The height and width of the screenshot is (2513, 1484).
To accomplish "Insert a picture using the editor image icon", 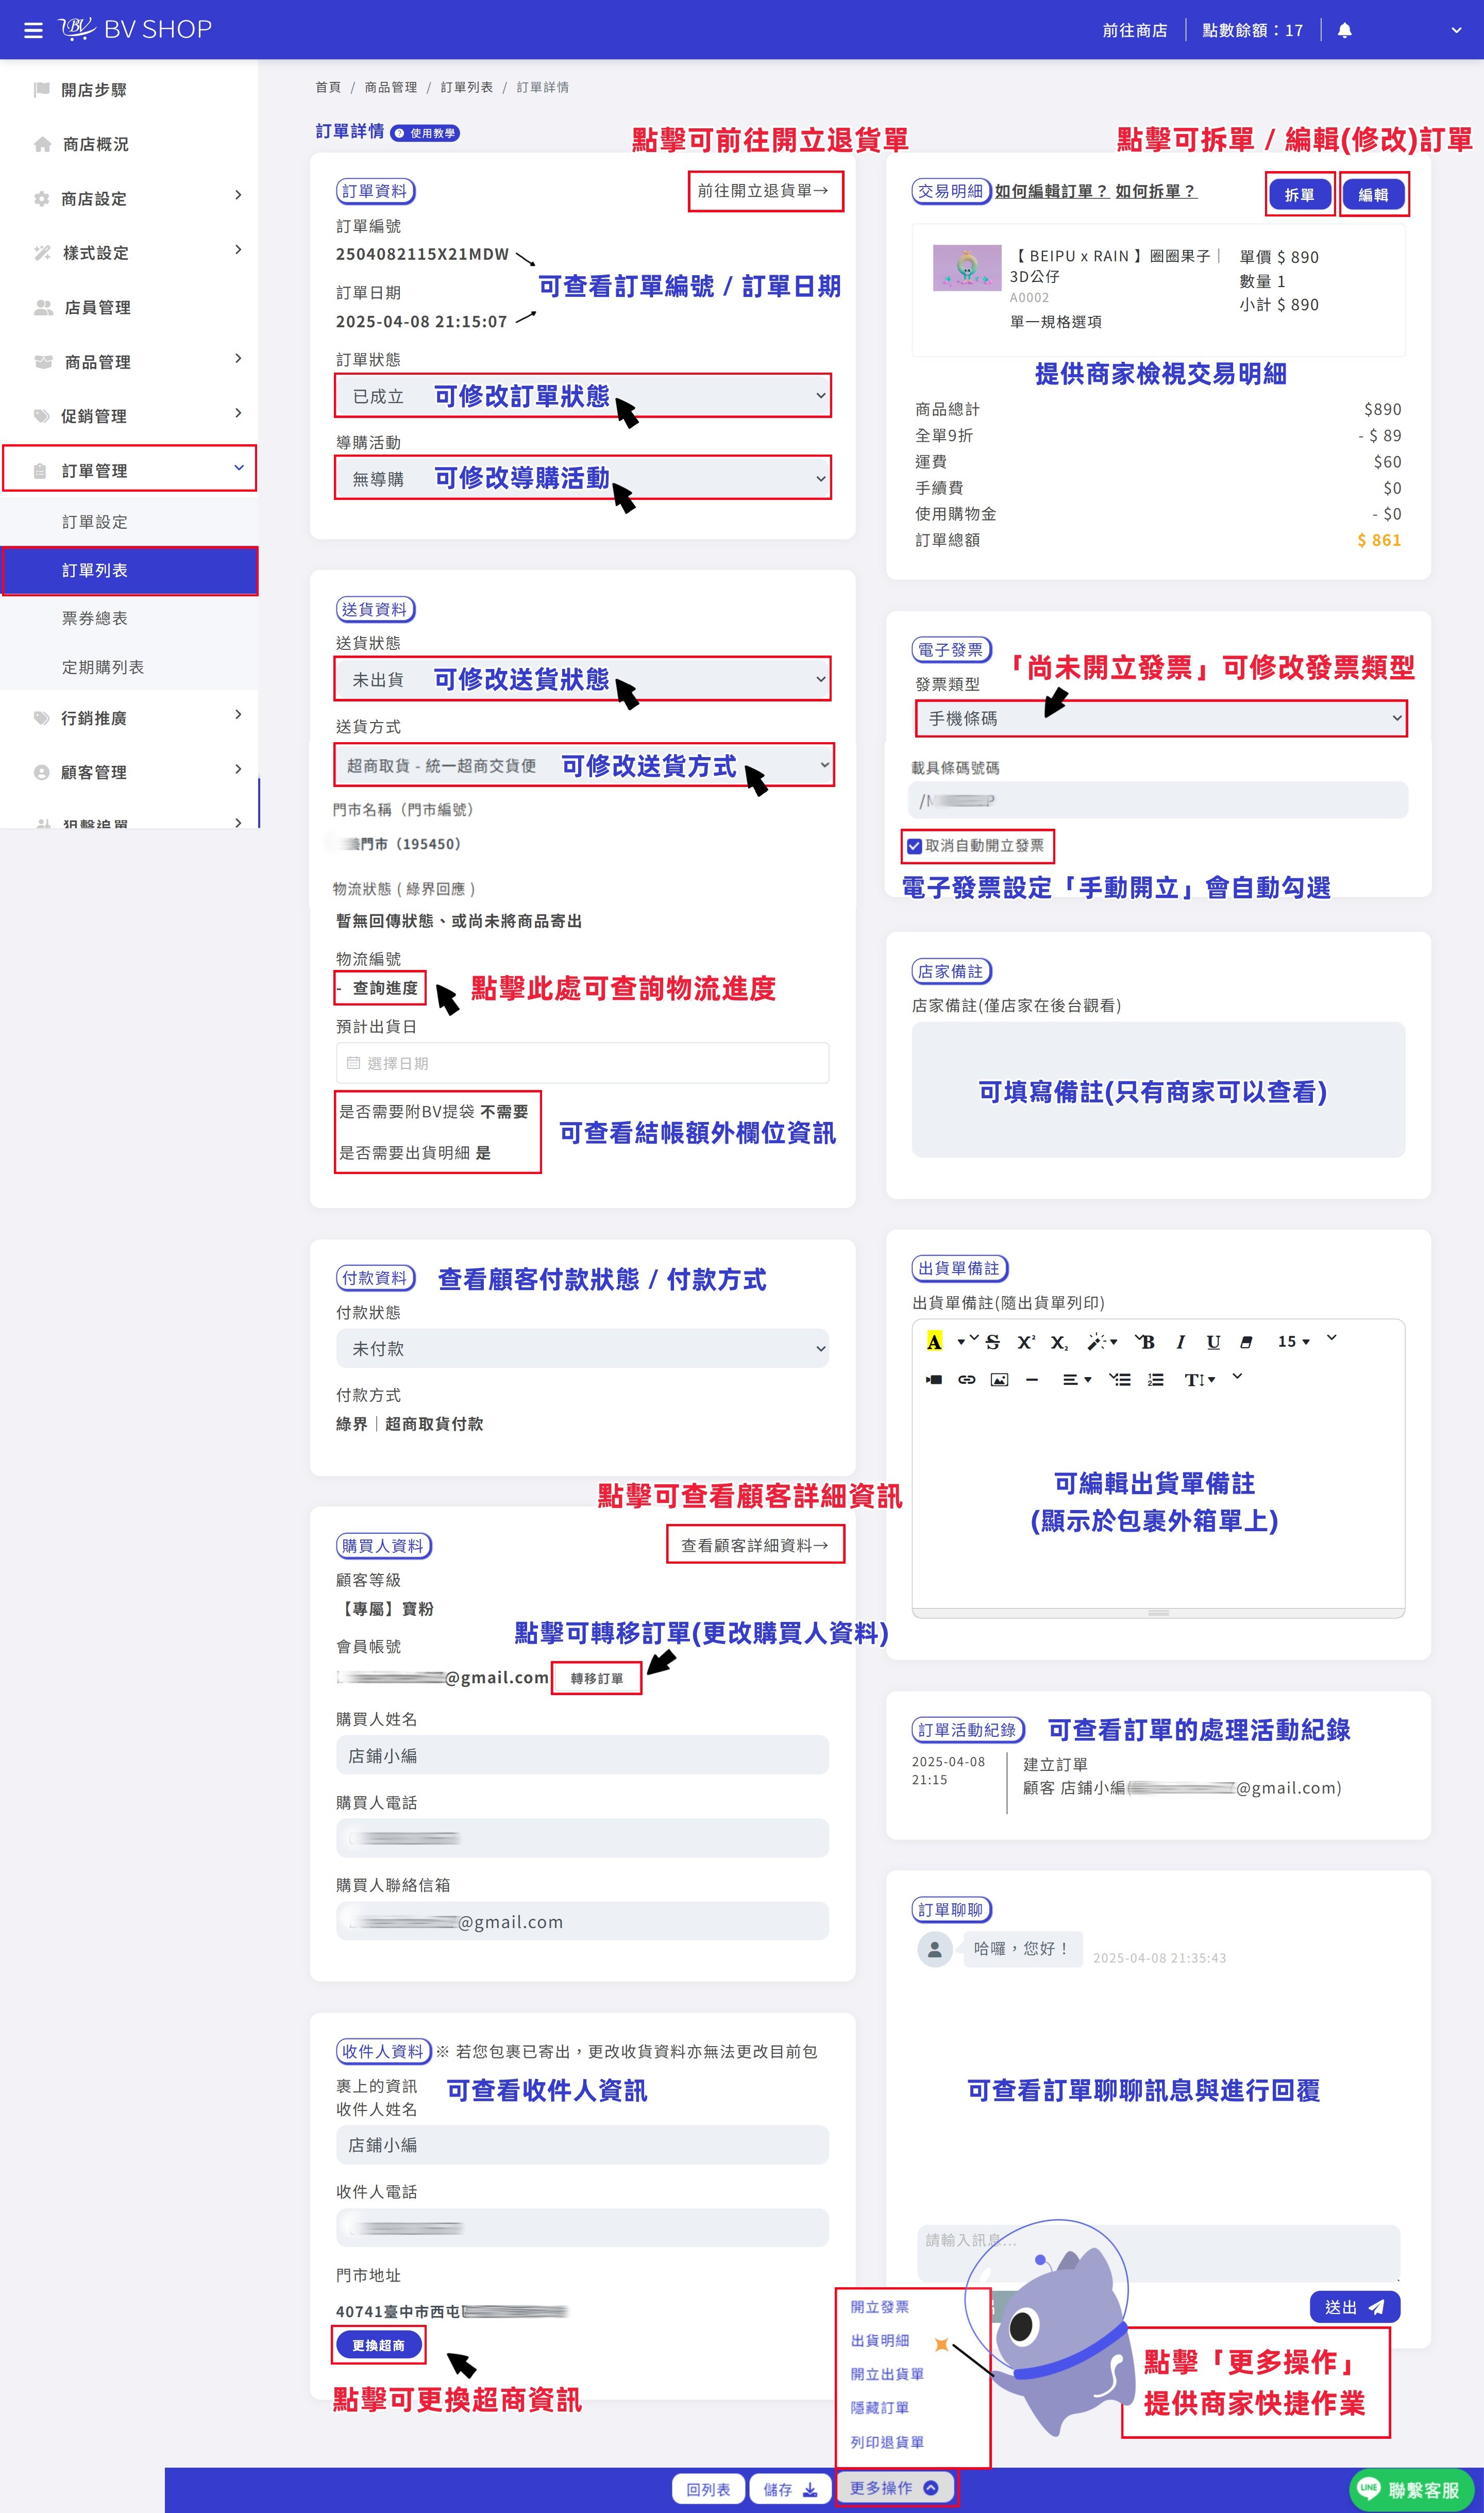I will [999, 1380].
